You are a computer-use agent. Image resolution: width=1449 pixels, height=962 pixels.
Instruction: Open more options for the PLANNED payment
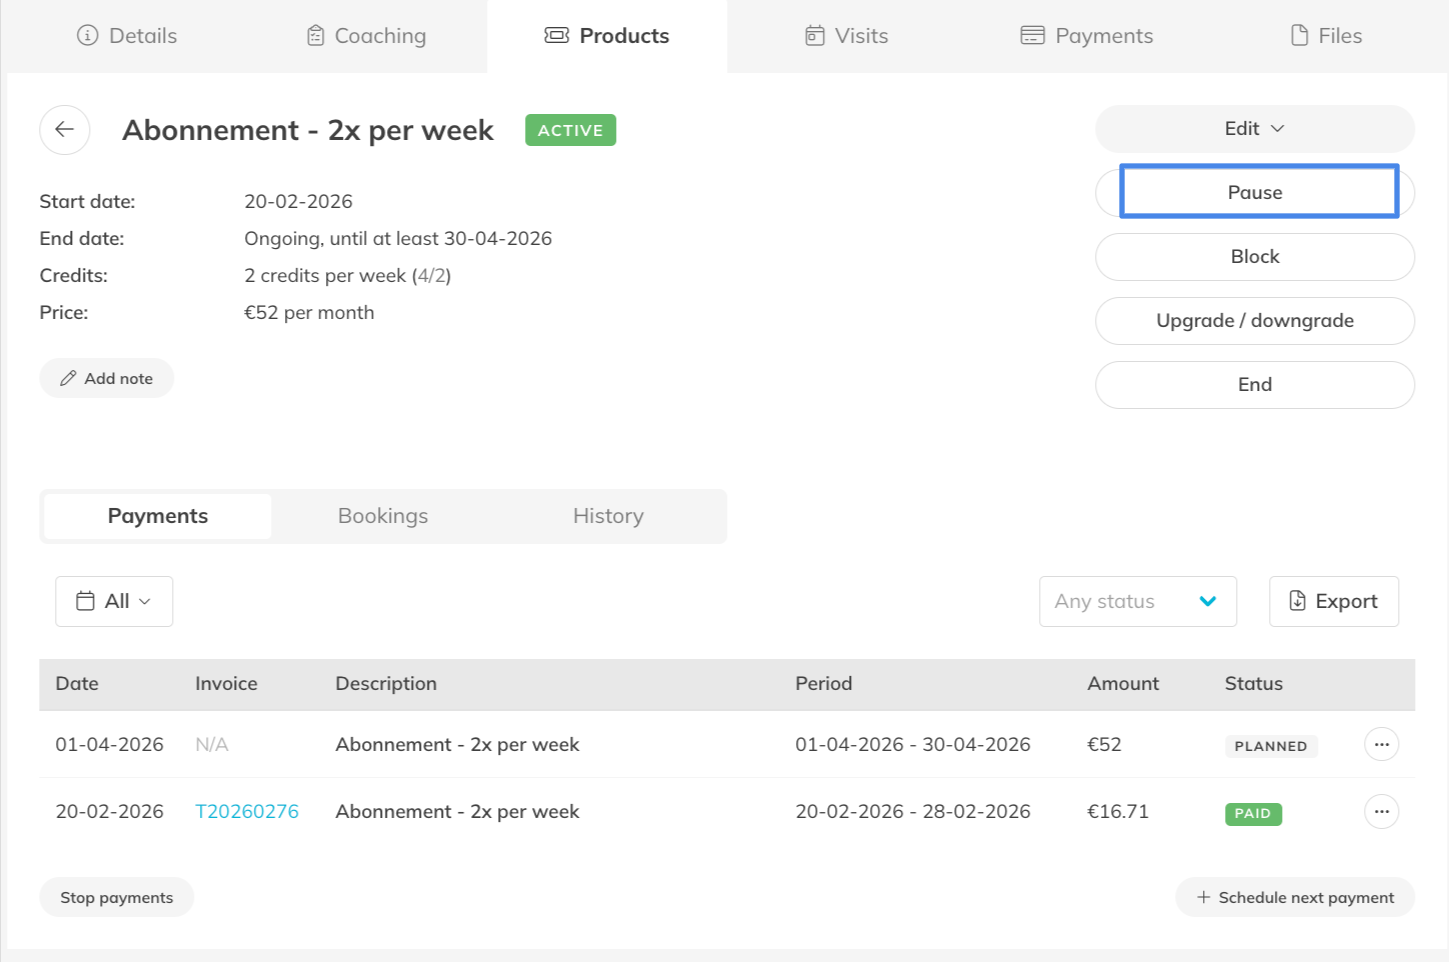(x=1381, y=745)
